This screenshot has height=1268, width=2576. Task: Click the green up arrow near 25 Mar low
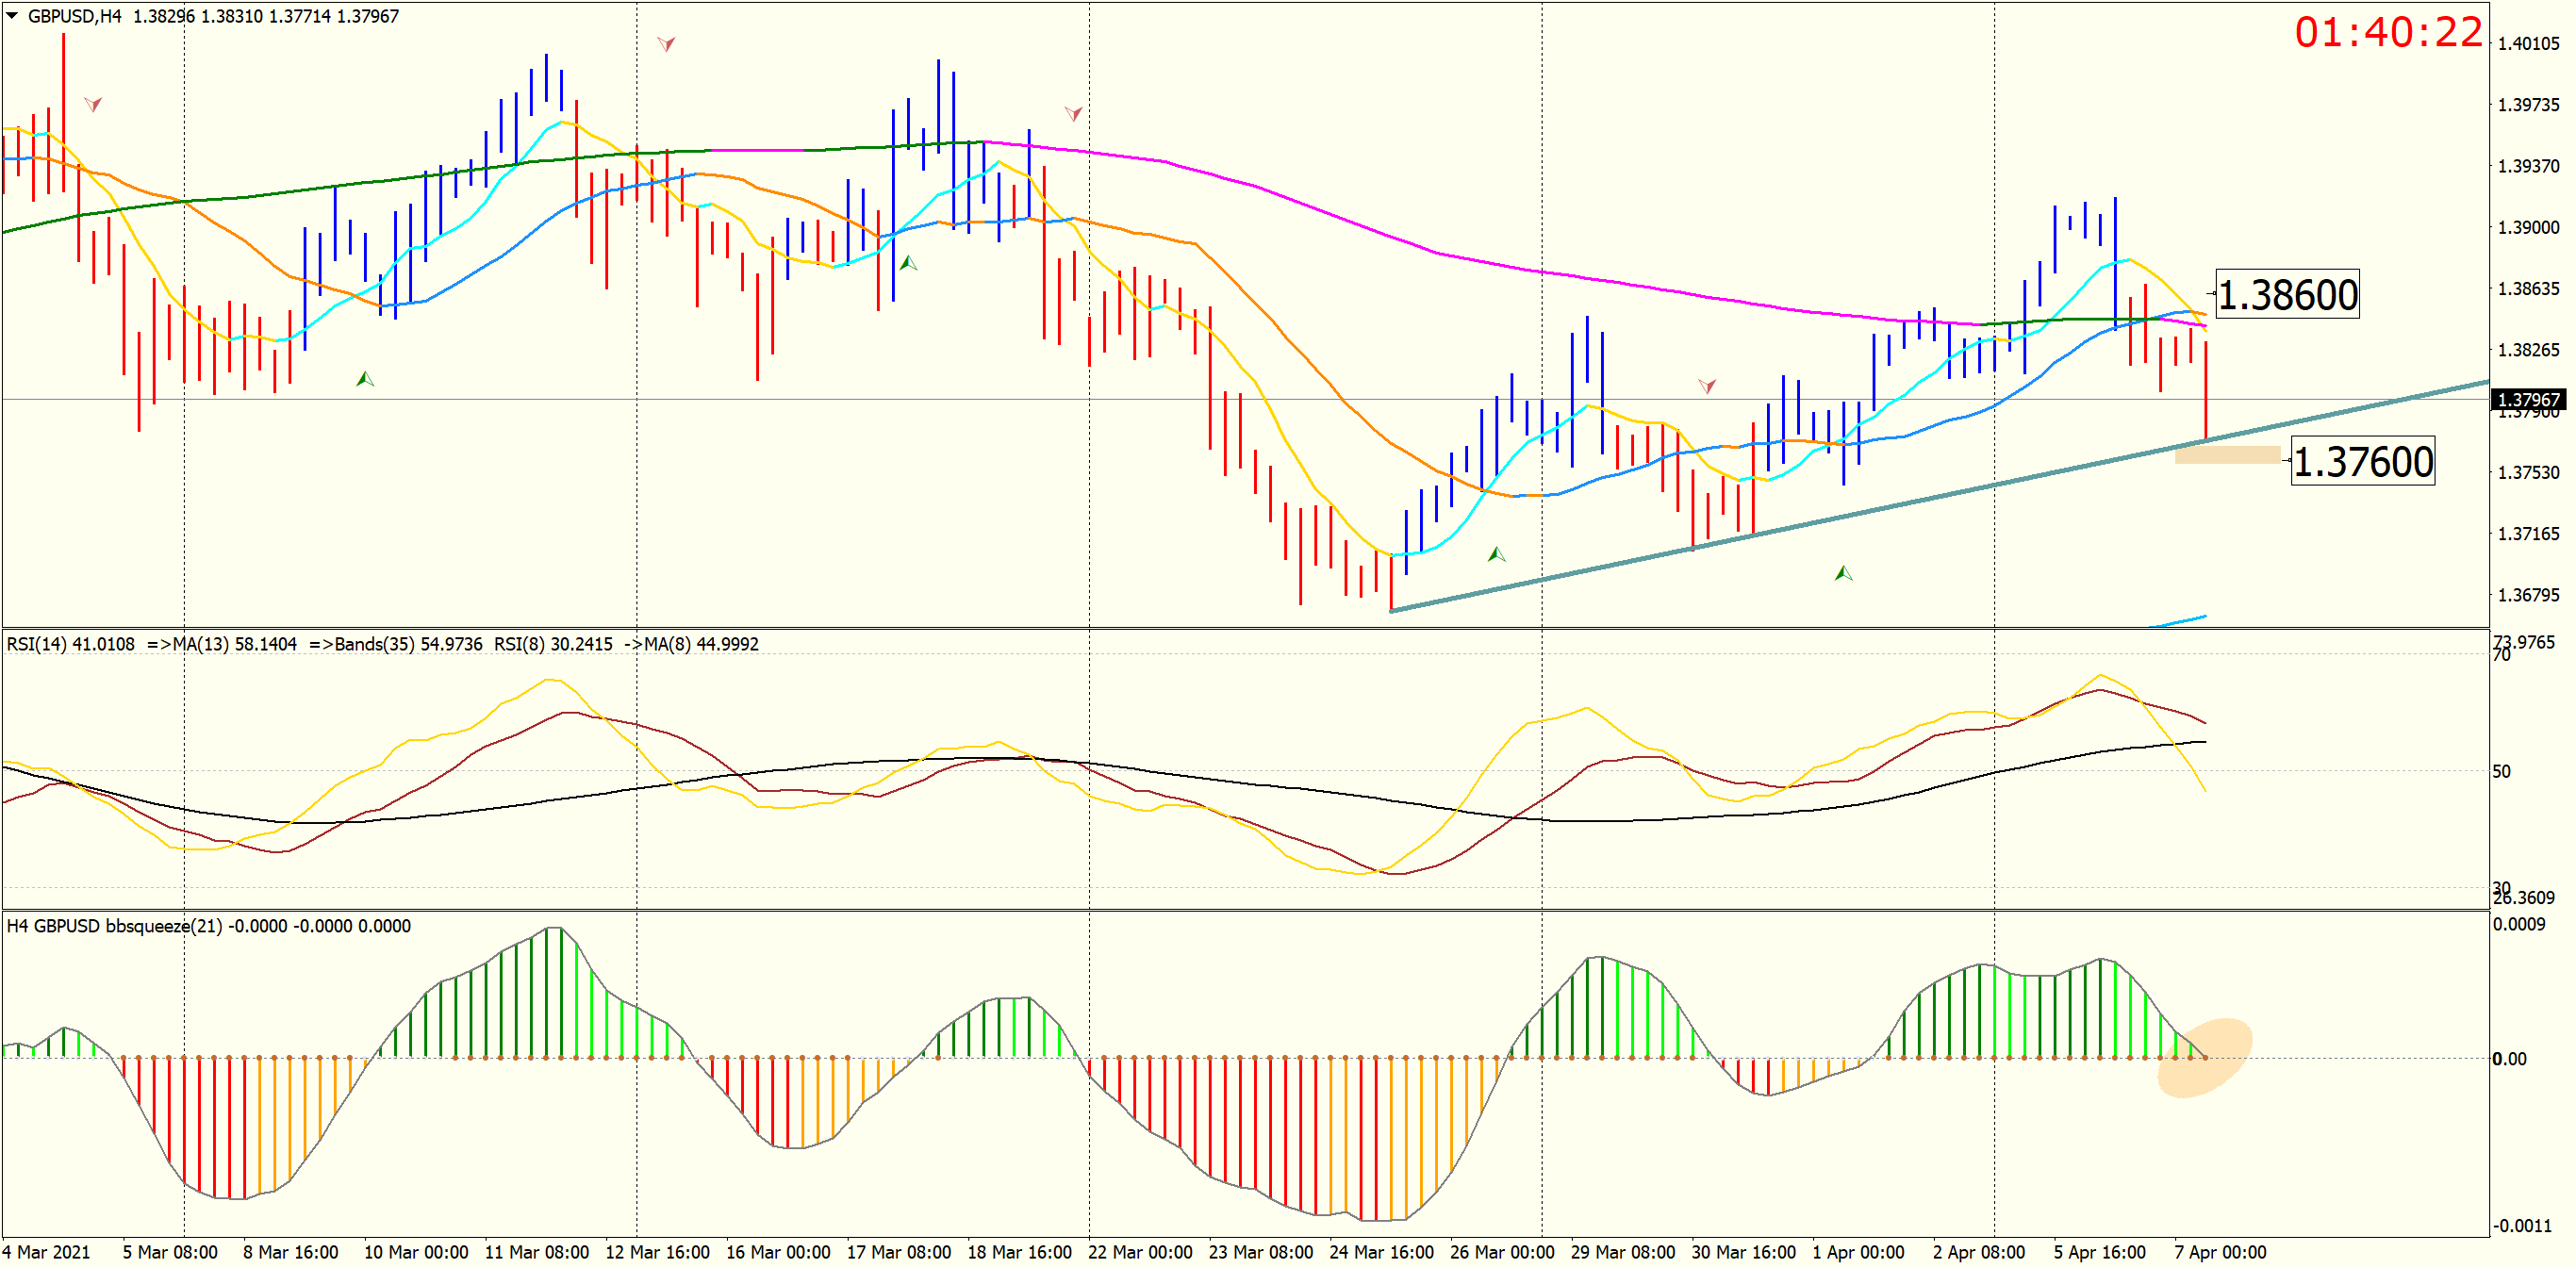(x=1496, y=554)
